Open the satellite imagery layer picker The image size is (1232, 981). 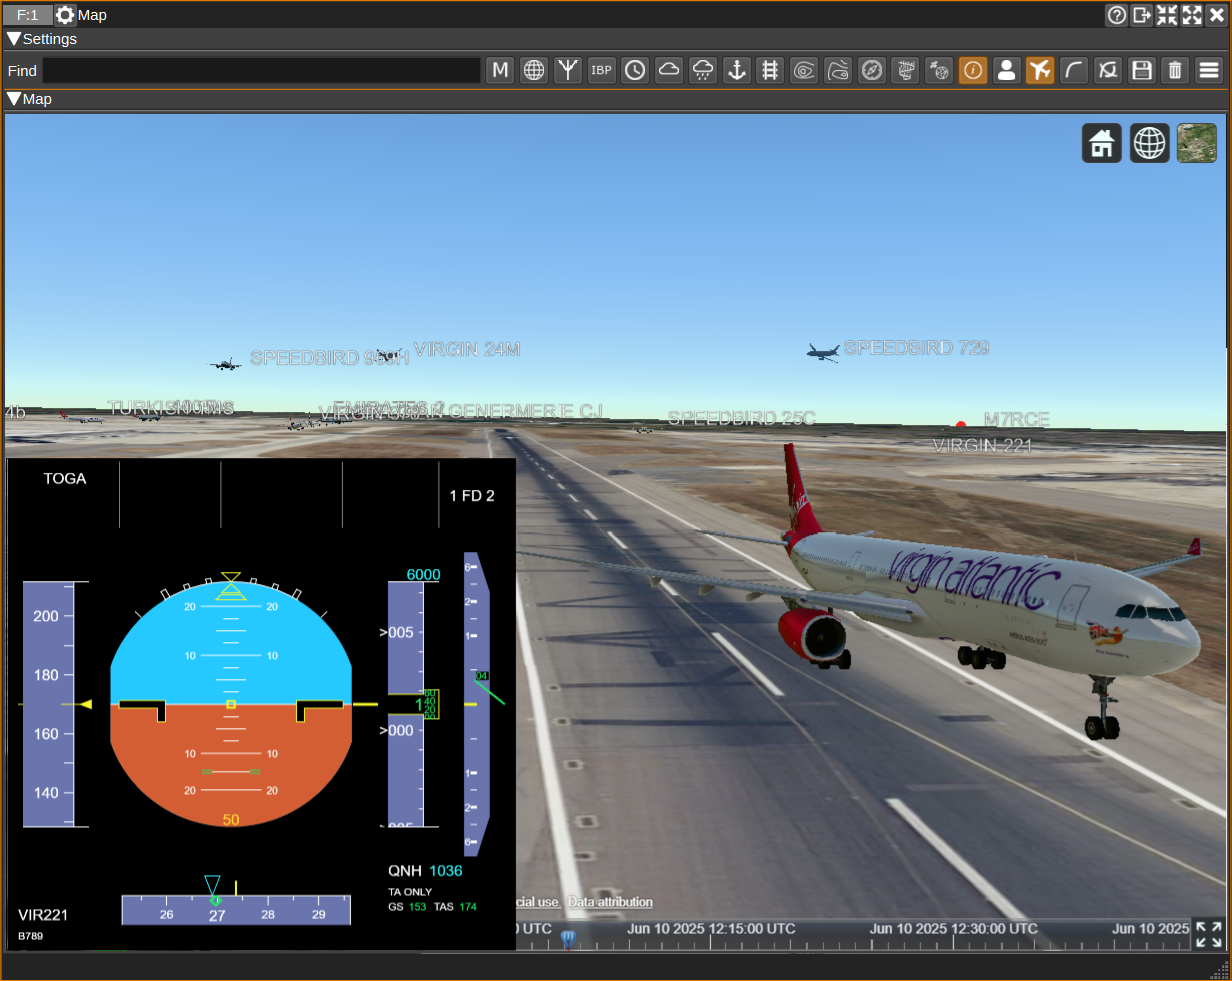pyautogui.click(x=1196, y=143)
